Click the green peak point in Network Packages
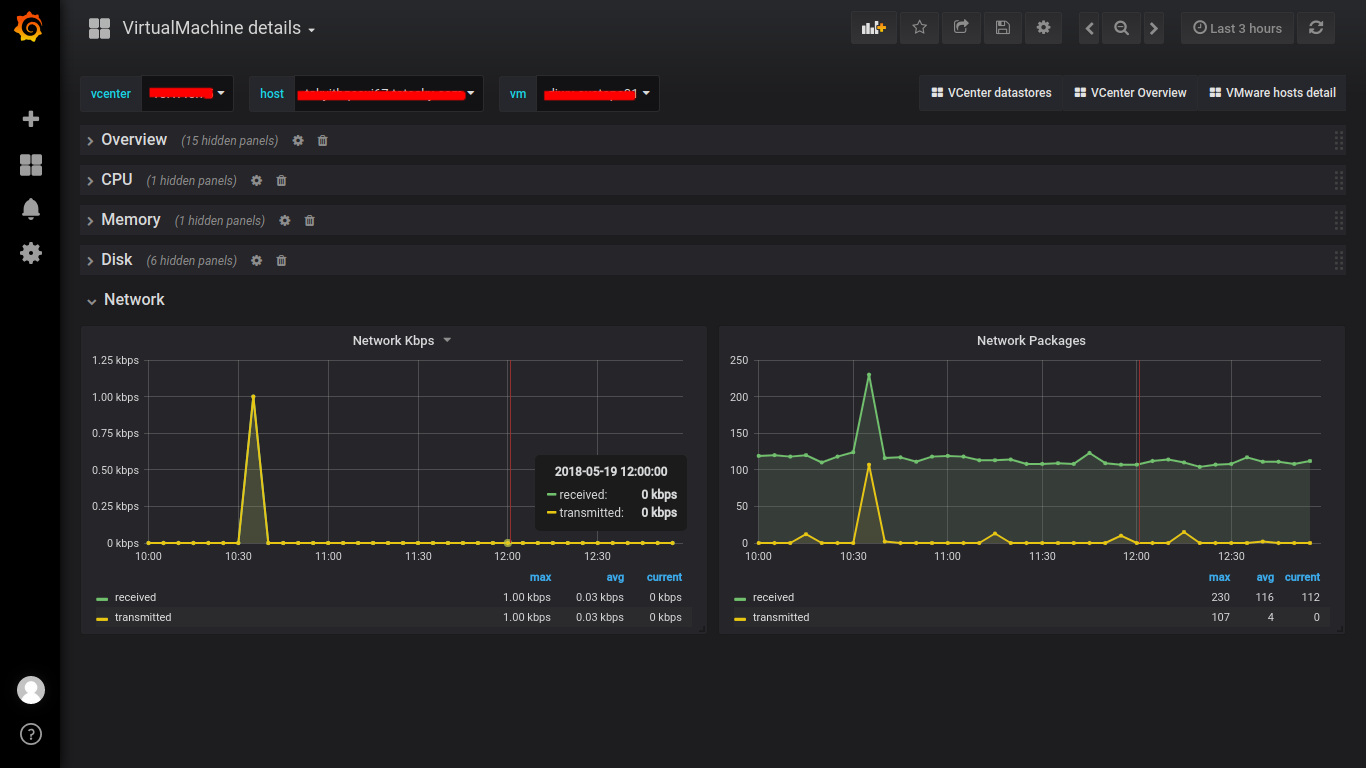 pos(869,375)
